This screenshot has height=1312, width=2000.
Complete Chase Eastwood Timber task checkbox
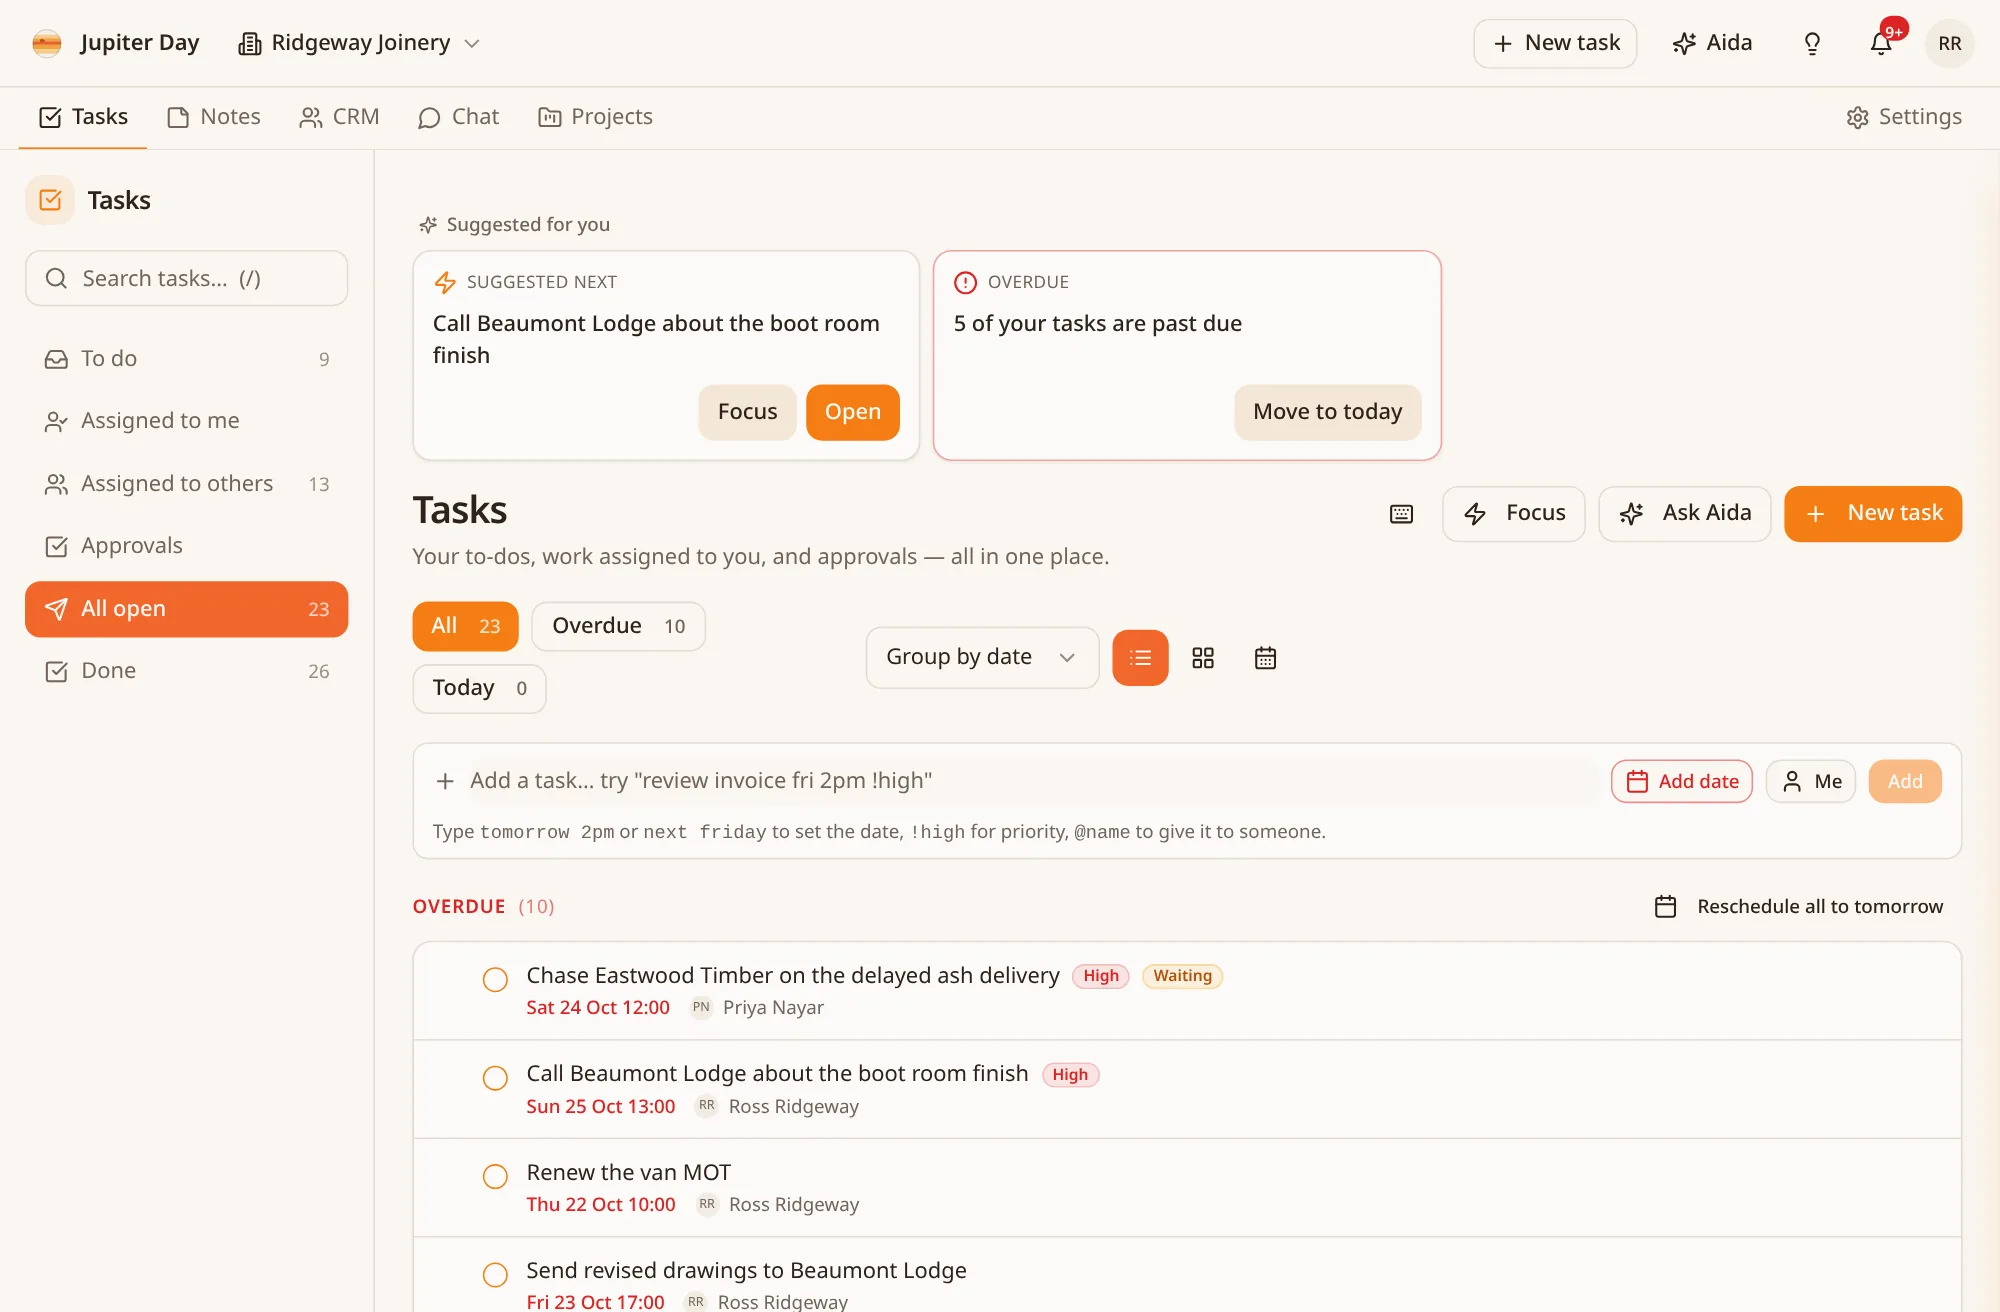pos(495,979)
